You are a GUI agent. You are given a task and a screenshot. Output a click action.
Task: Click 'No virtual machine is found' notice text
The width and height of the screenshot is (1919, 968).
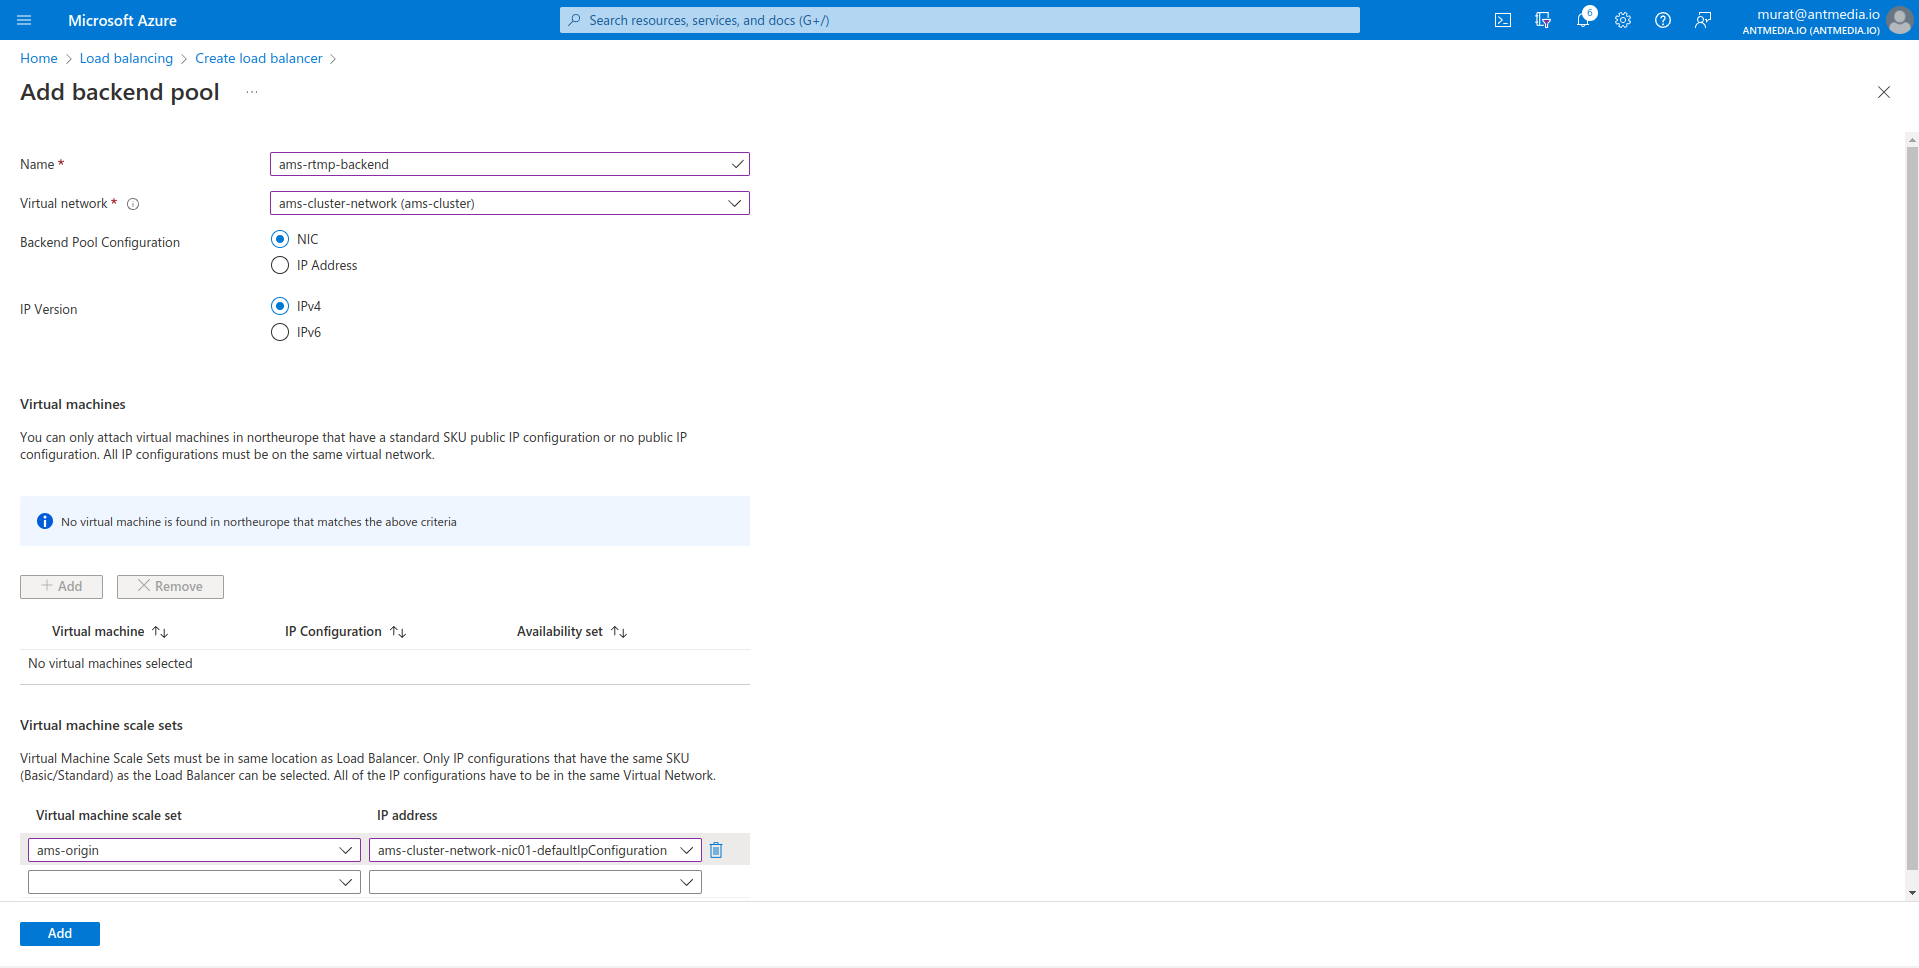[x=258, y=522]
